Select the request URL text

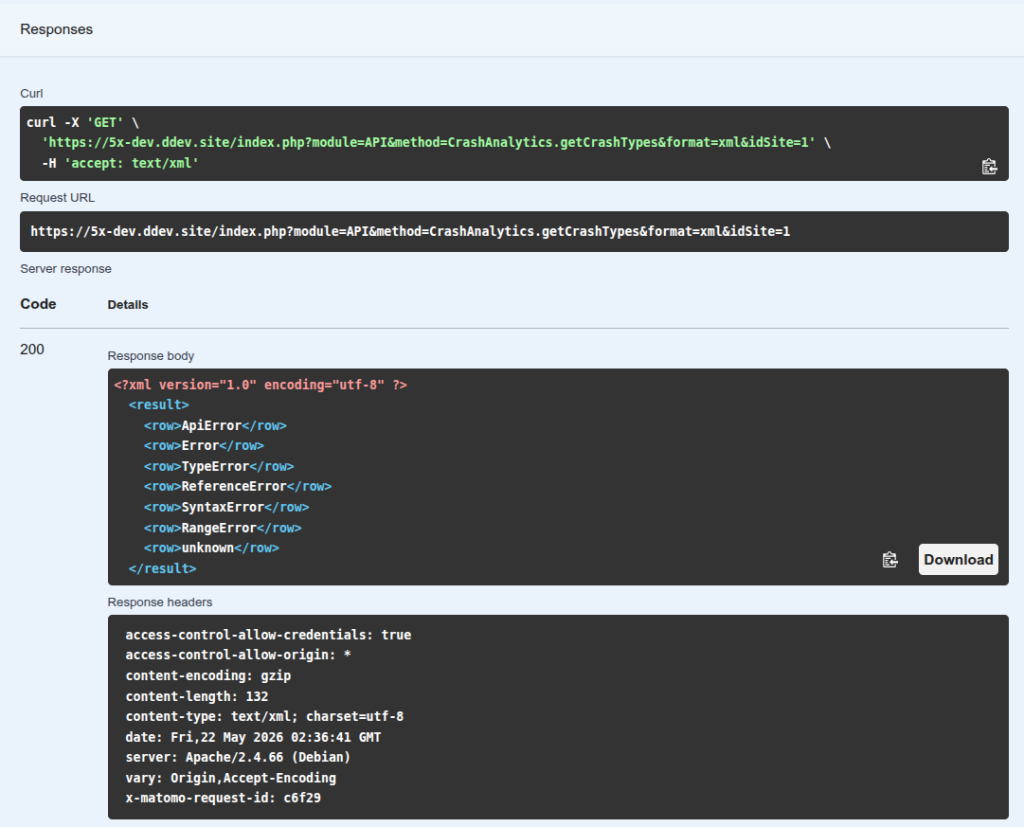[x=410, y=231]
